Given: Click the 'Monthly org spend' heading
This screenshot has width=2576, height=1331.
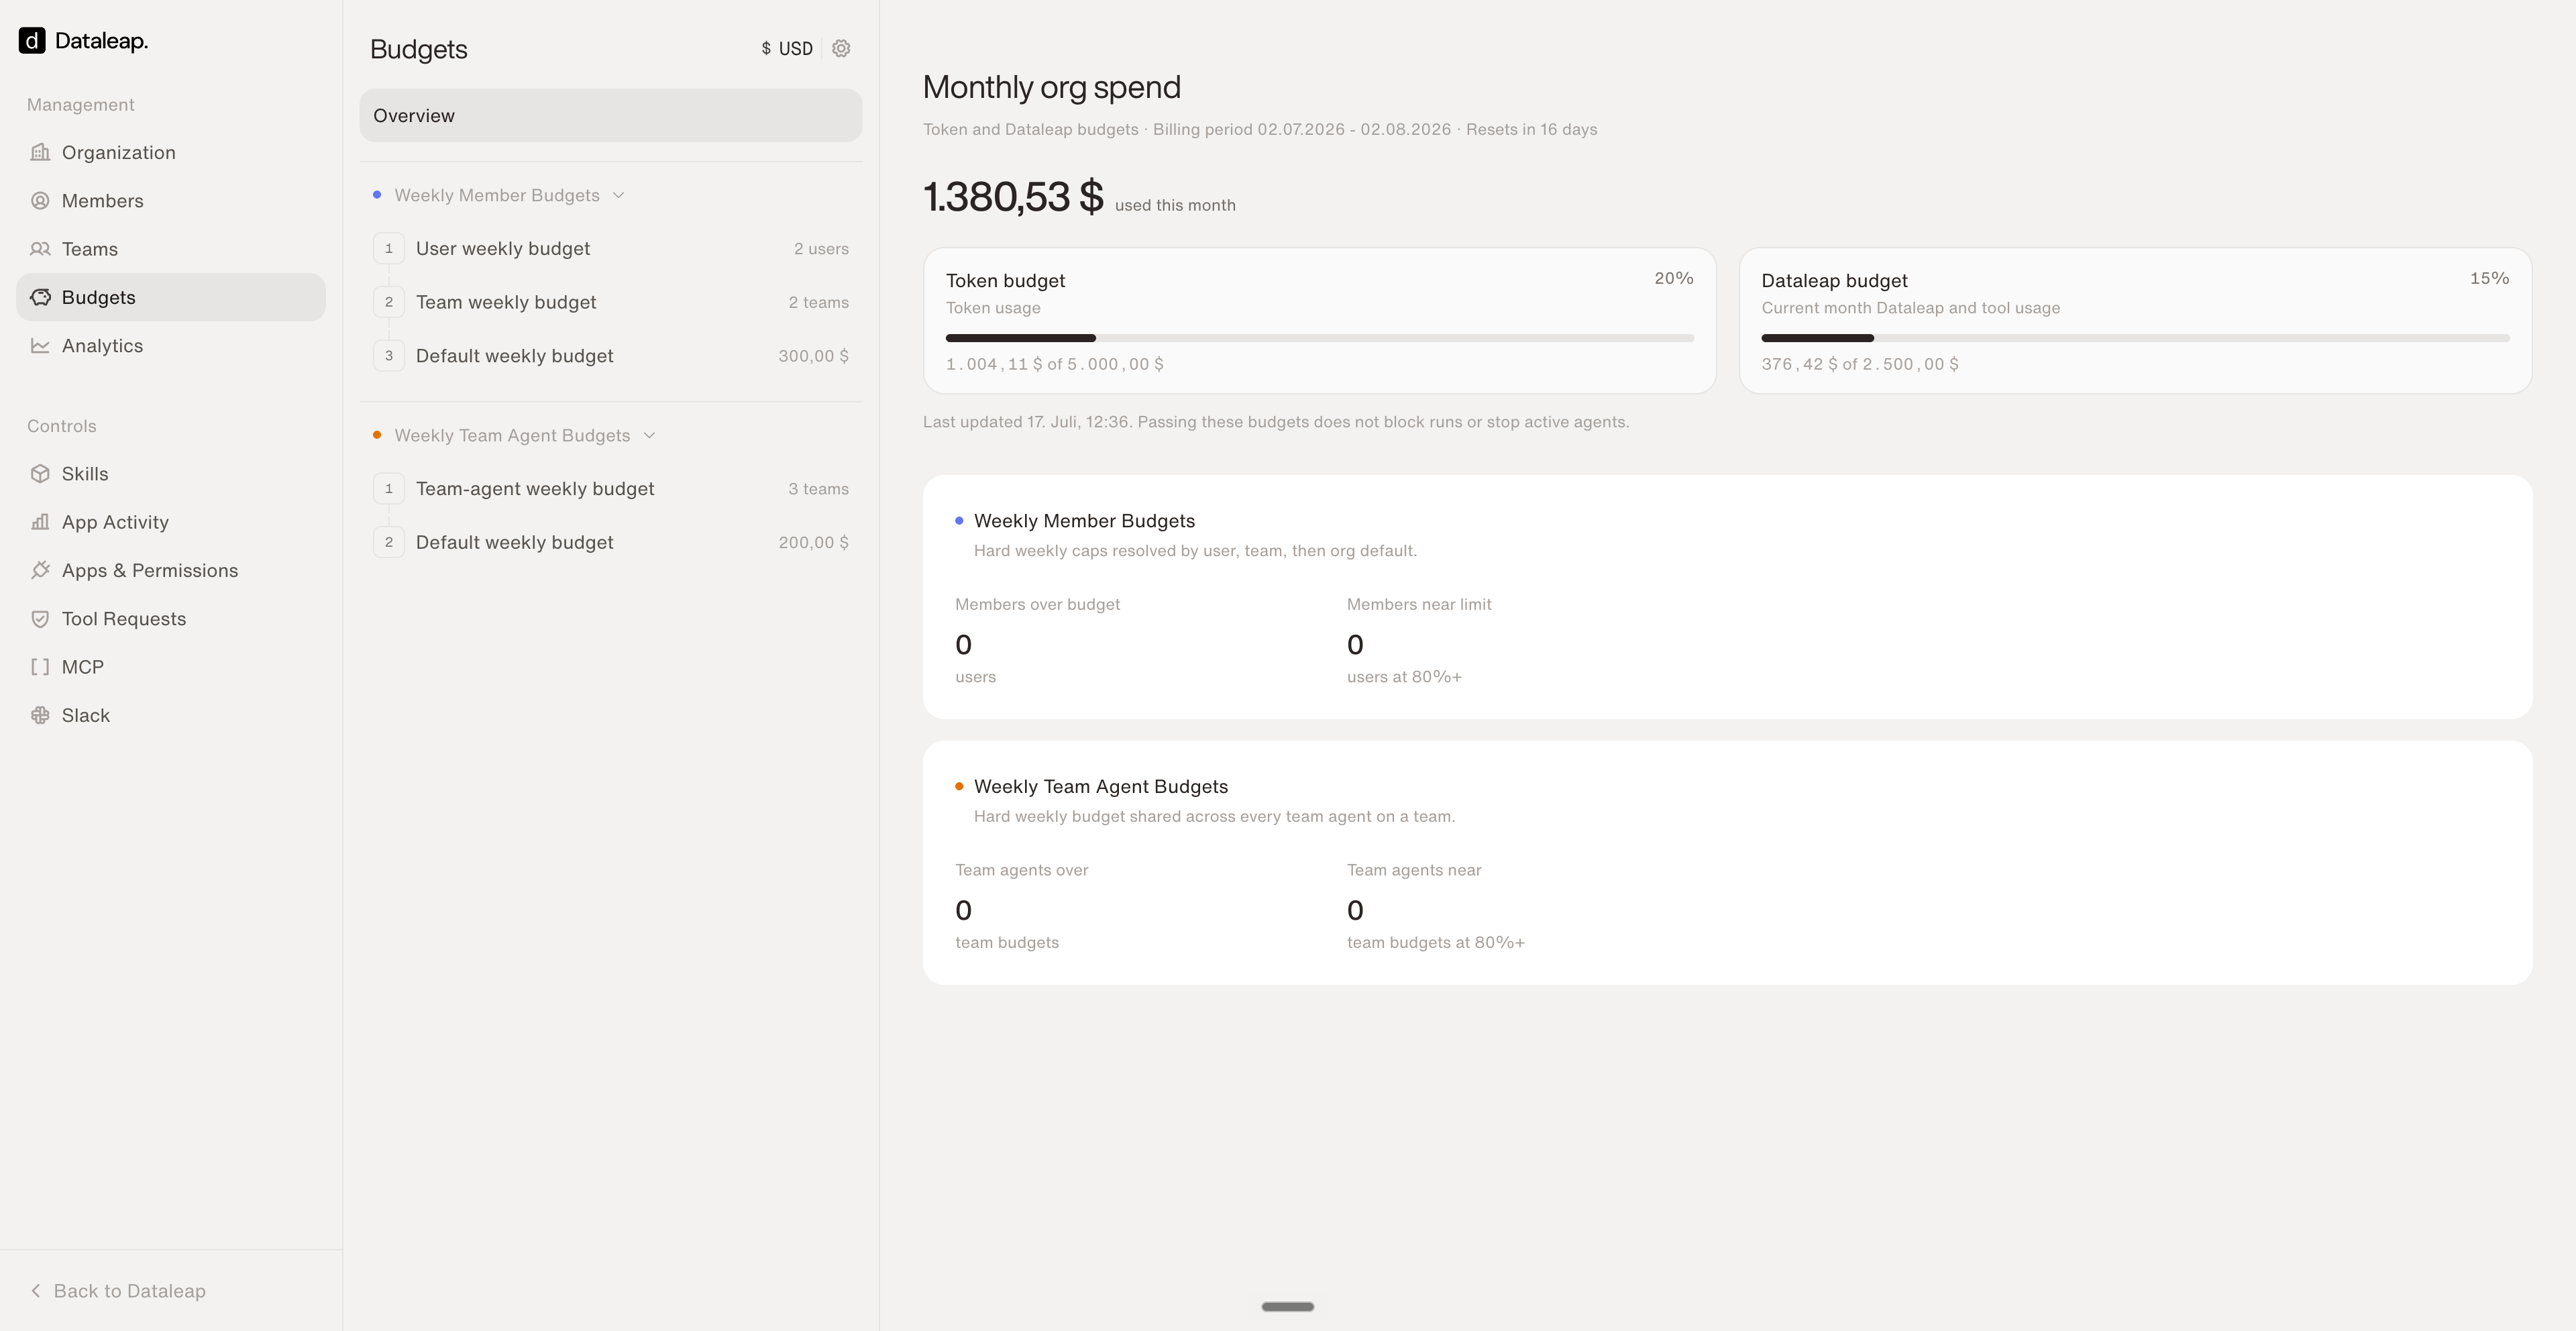Looking at the screenshot, I should coord(1051,87).
